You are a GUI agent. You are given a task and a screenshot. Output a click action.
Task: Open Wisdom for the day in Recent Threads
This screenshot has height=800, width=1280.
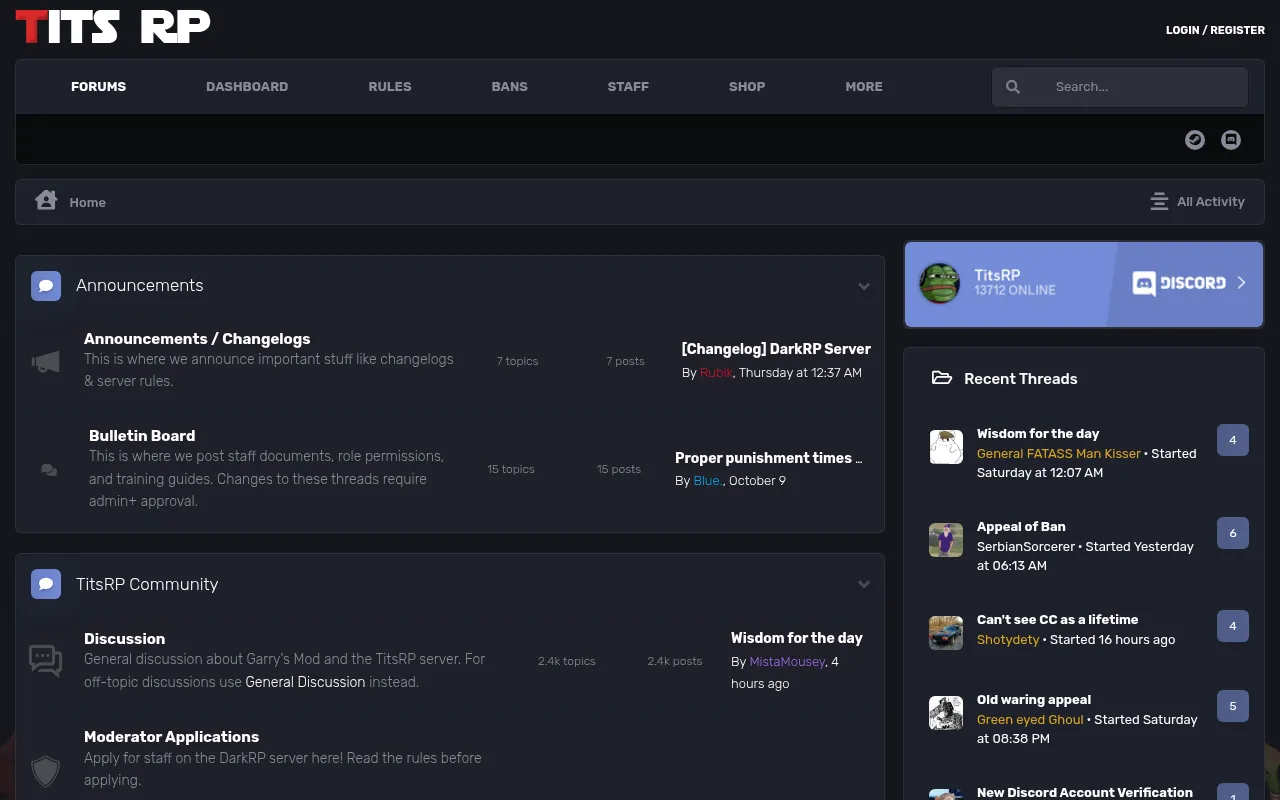(1038, 434)
